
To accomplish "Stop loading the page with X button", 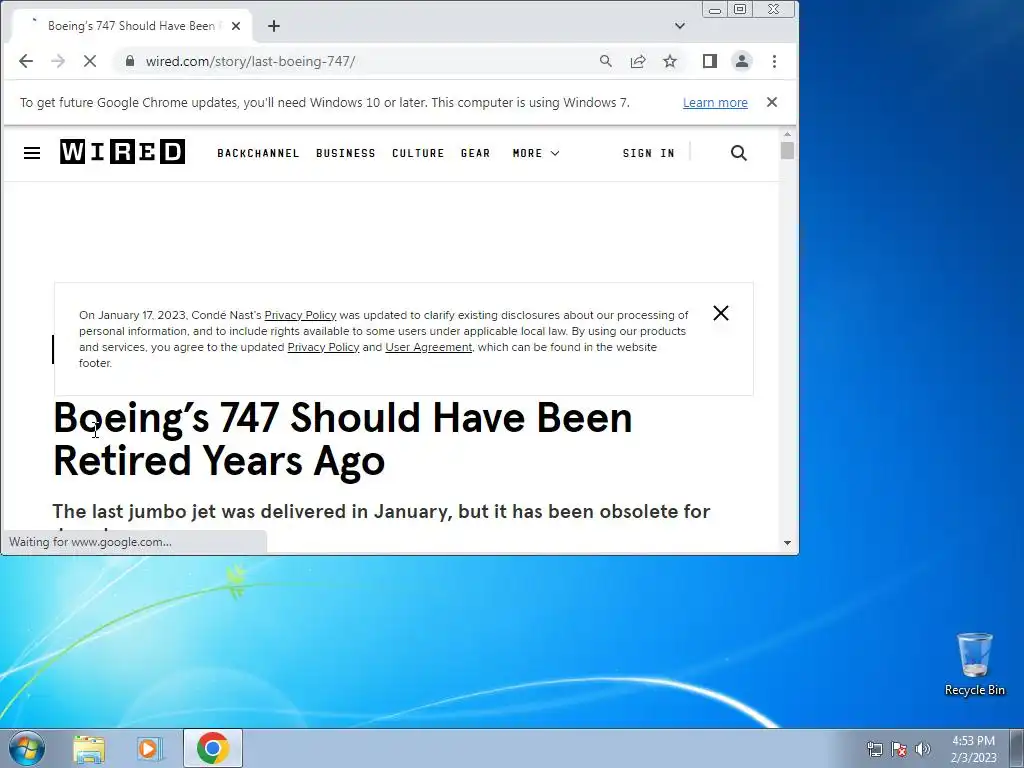I will (90, 61).
